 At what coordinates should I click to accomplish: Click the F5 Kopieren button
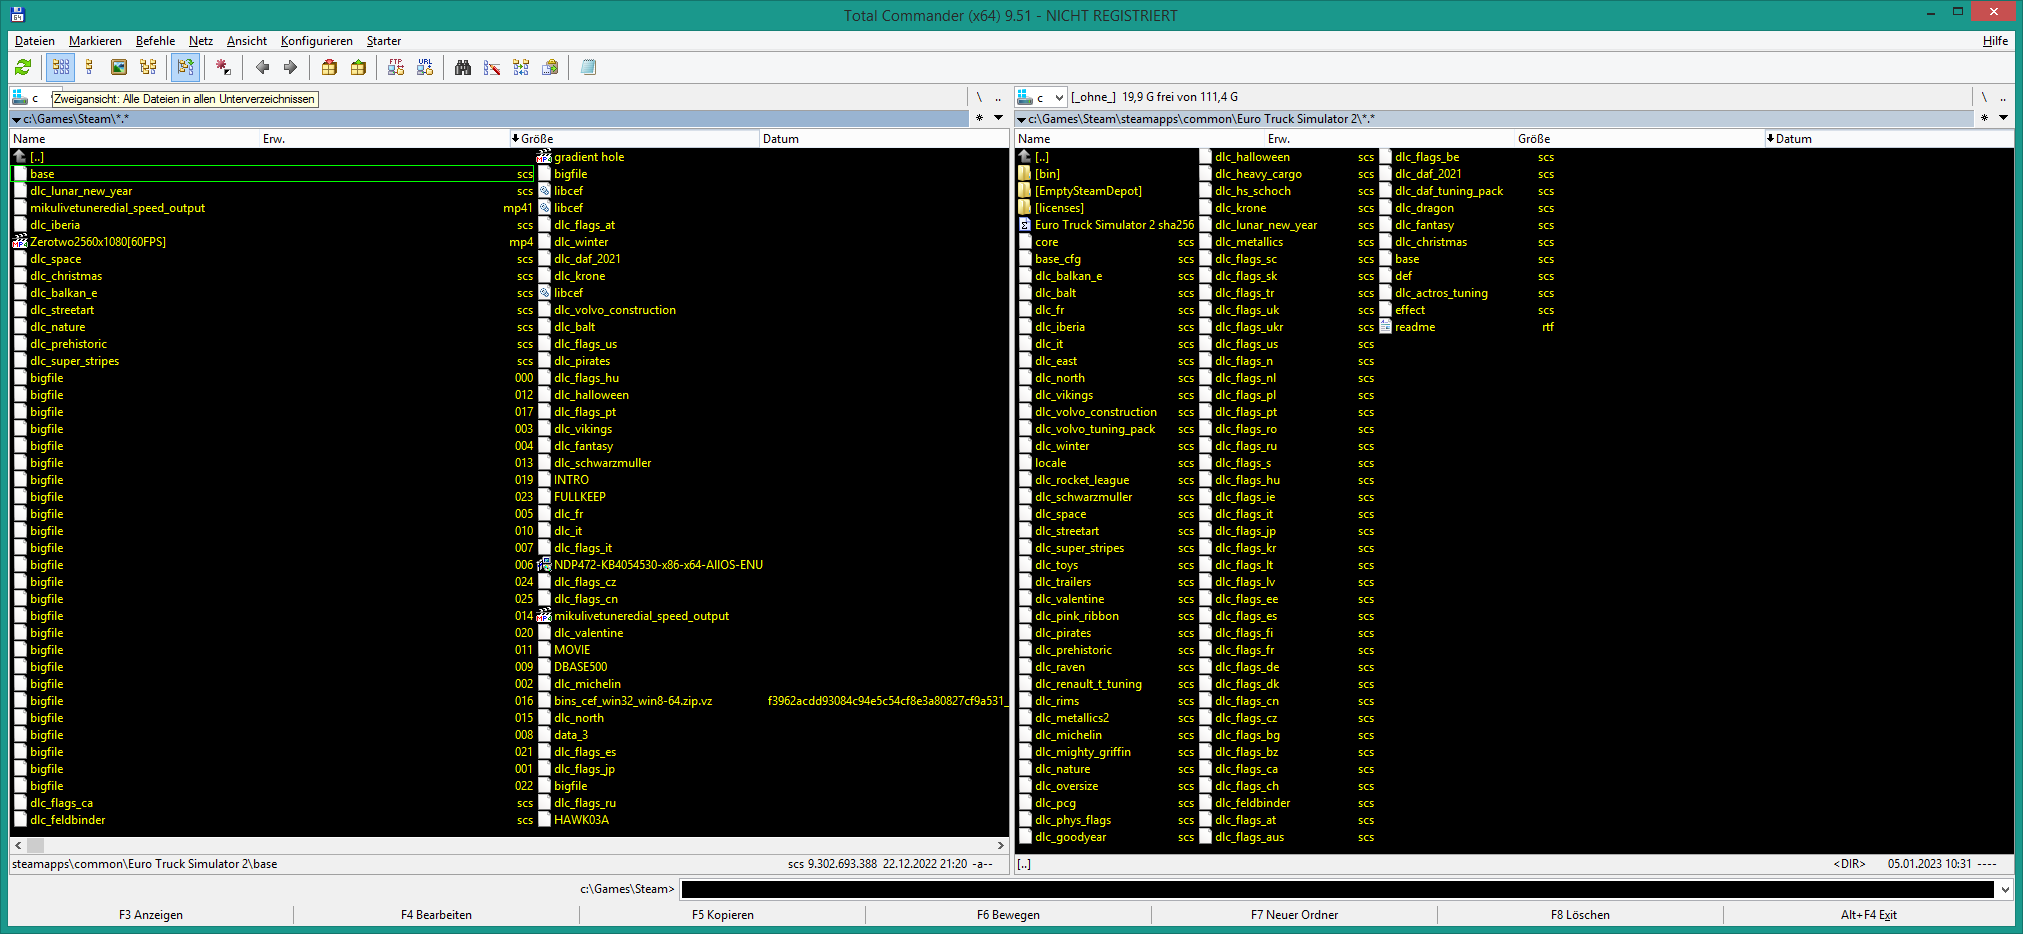tap(723, 915)
